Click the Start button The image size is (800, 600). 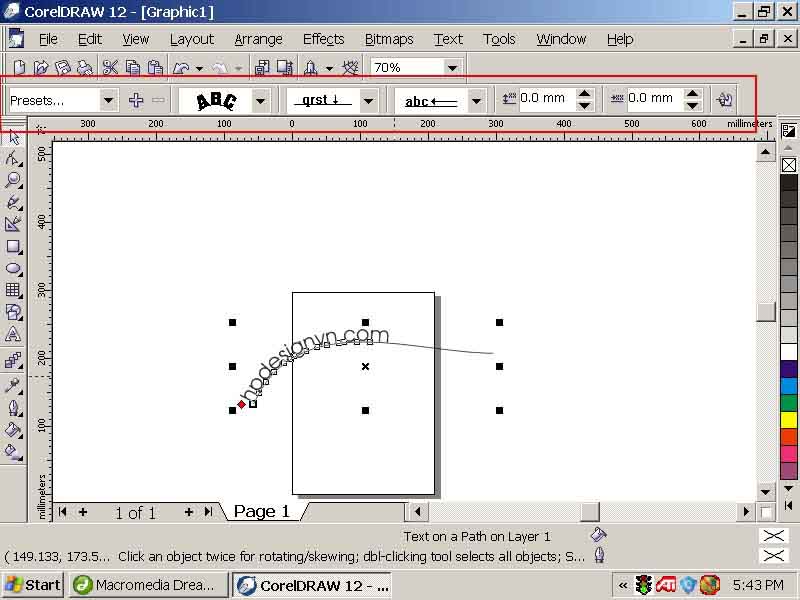coord(33,585)
